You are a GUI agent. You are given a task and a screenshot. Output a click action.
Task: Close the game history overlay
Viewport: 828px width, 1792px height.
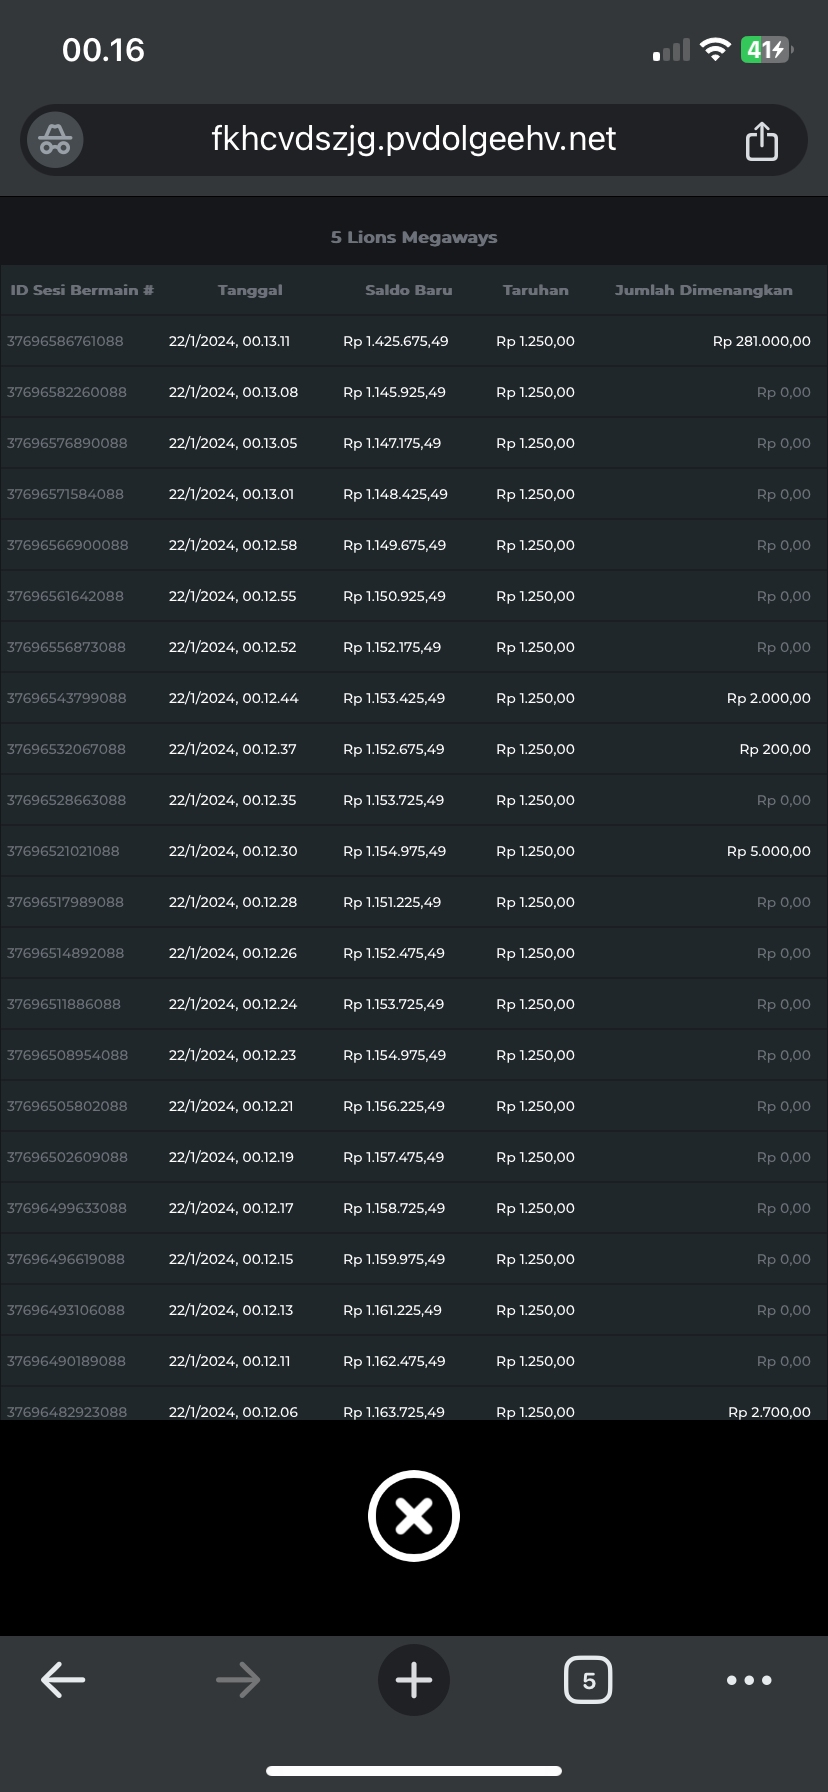413,1516
